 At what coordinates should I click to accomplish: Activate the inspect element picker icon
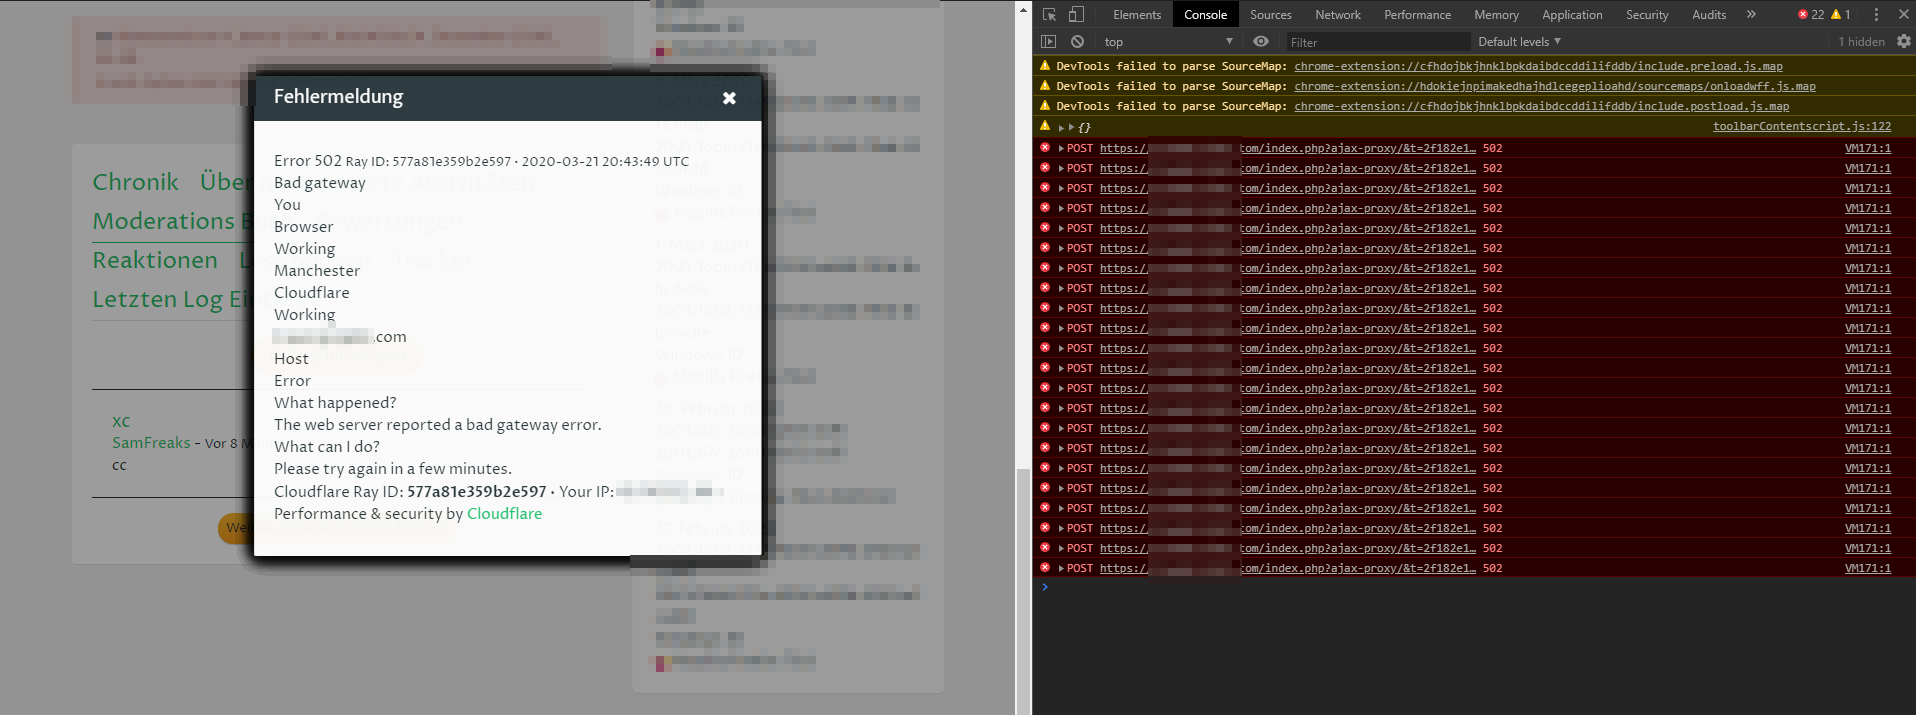(x=1049, y=14)
